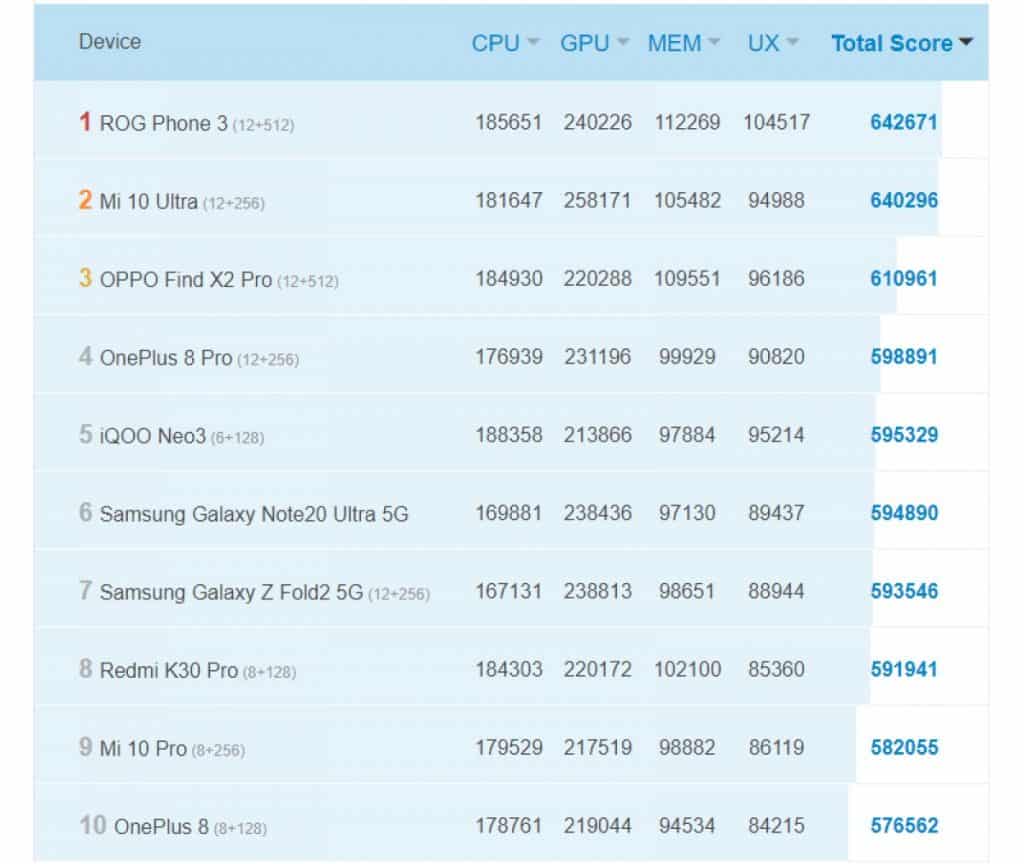The height and width of the screenshot is (864, 1024).
Task: Click ROG Phone 3 GPU score 240226
Action: click(x=598, y=122)
